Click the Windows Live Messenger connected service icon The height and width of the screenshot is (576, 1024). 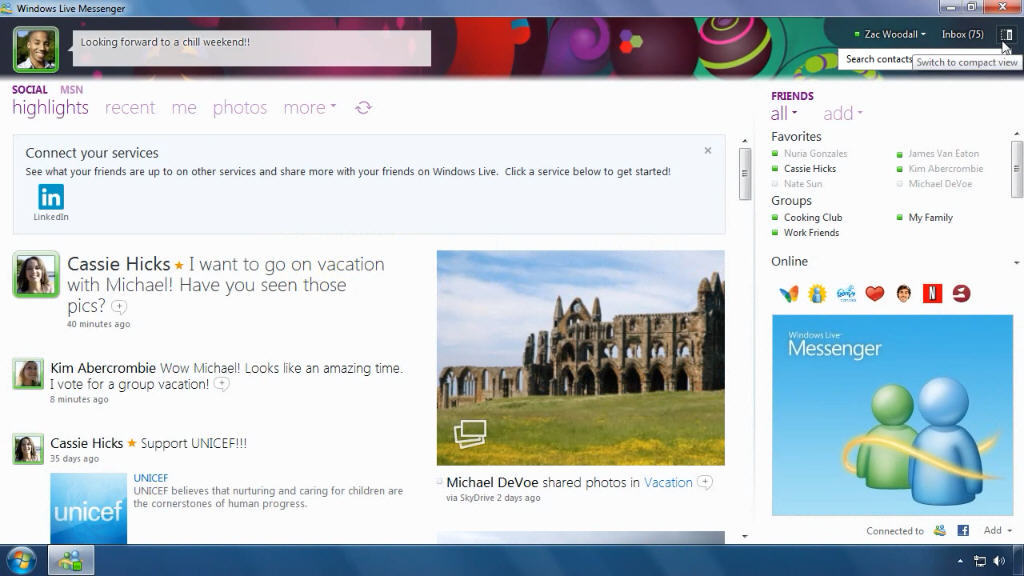[940, 531]
